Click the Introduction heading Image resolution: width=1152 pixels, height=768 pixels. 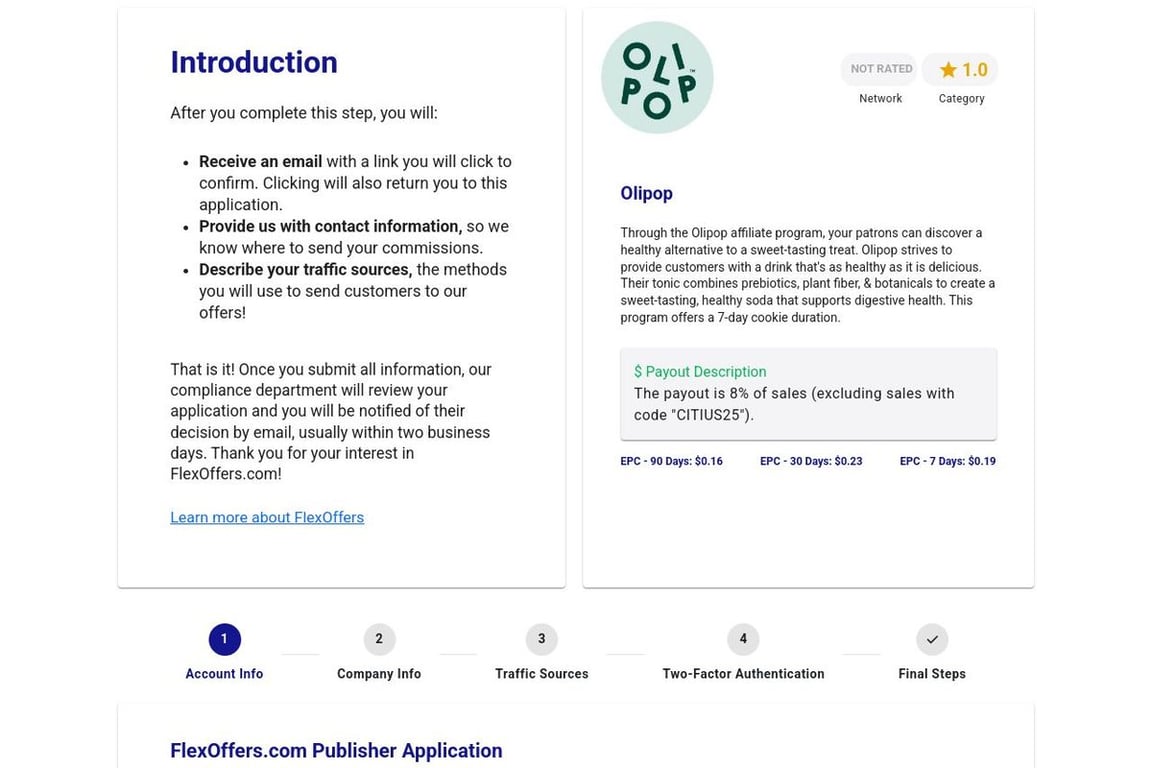[254, 62]
